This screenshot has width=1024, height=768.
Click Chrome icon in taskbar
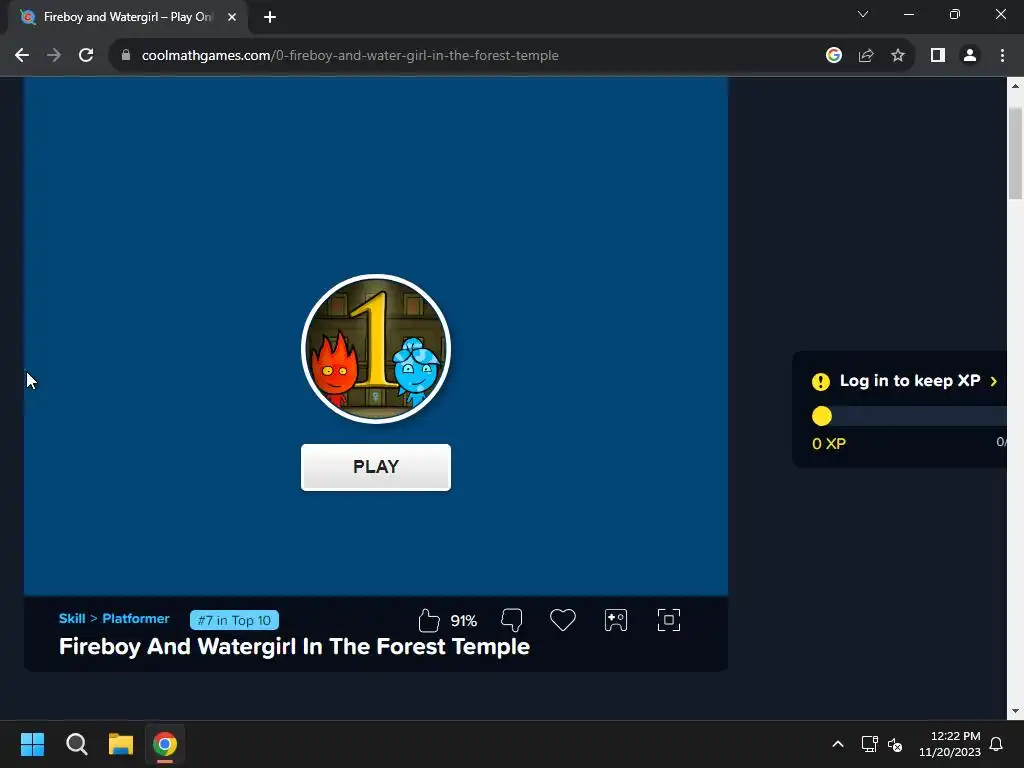click(x=165, y=744)
